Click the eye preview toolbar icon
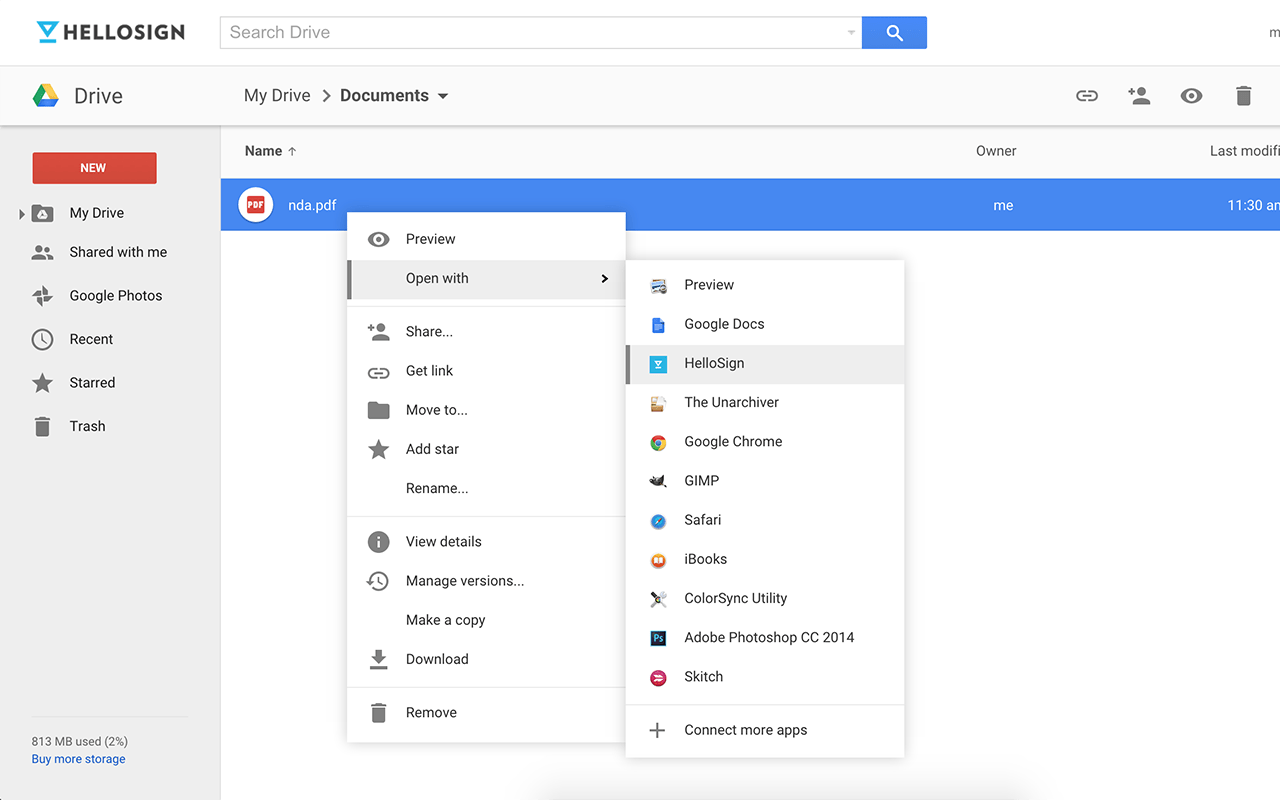The height and width of the screenshot is (800, 1280). pos(1191,96)
